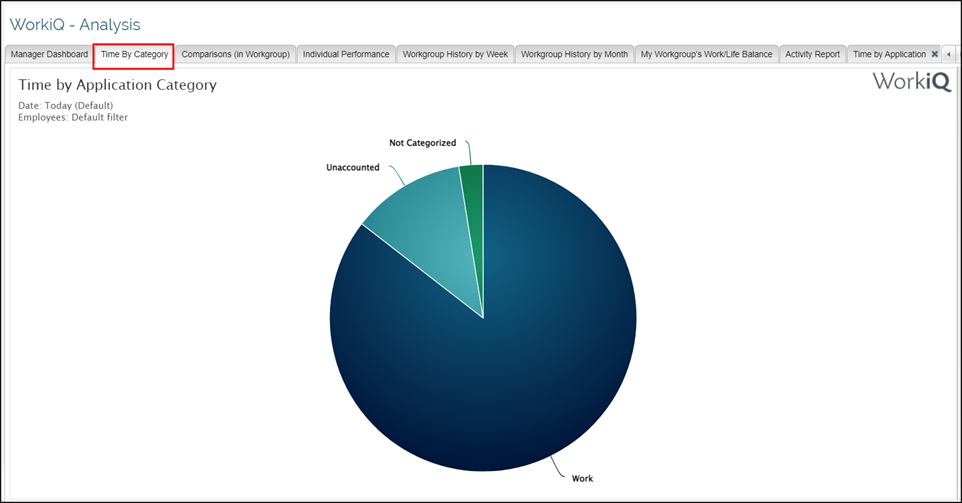962x503 pixels.
Task: Select the Time By Category tab
Action: (134, 54)
